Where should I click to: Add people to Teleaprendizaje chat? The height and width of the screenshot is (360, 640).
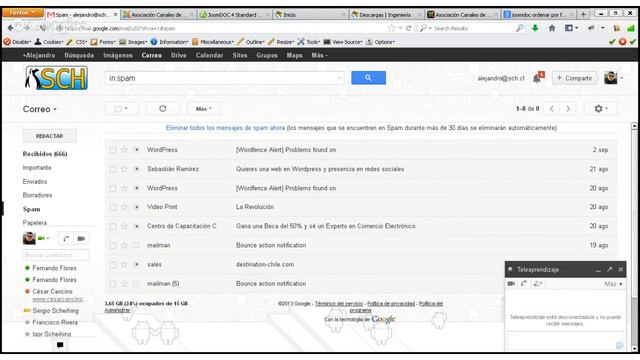(x=538, y=284)
